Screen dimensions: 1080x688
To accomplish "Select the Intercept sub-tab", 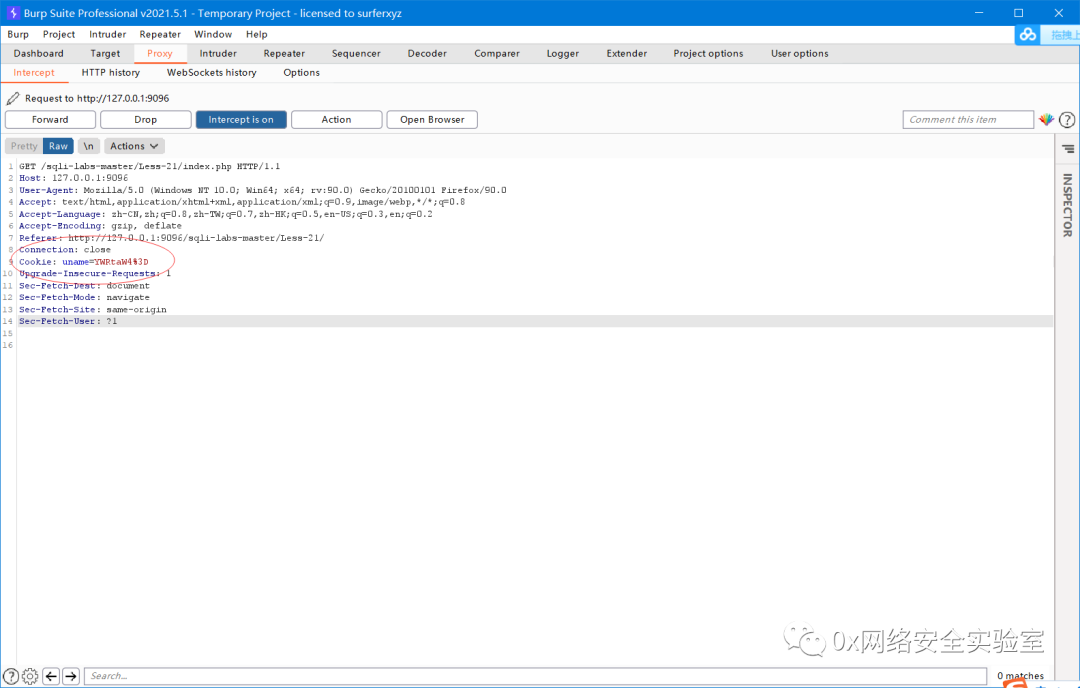I will click(x=34, y=73).
